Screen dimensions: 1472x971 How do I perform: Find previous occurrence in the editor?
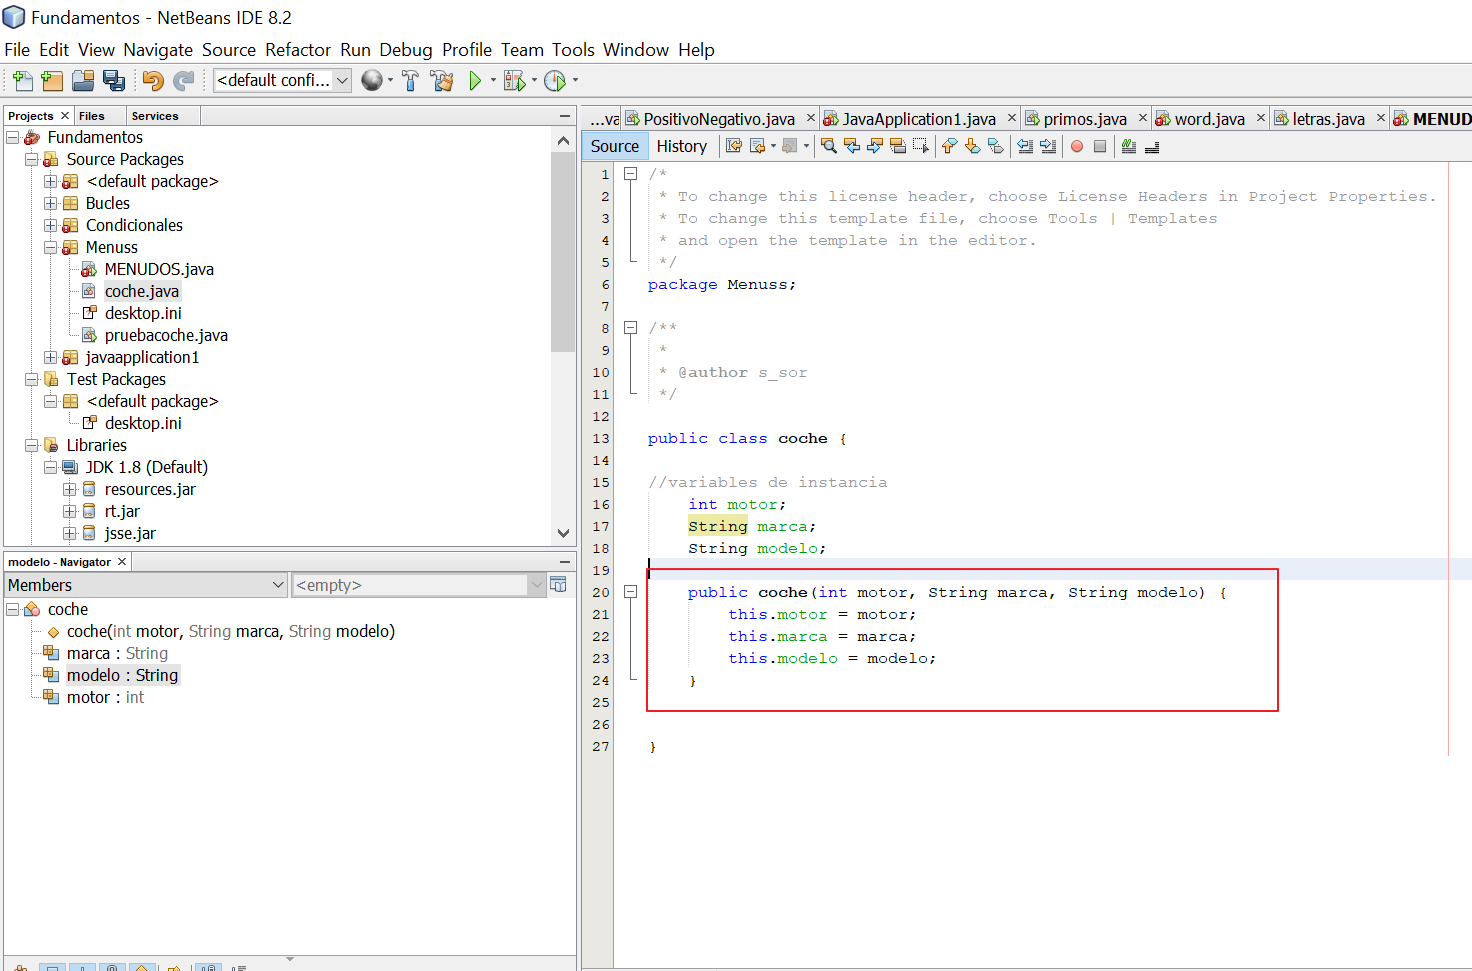852,146
